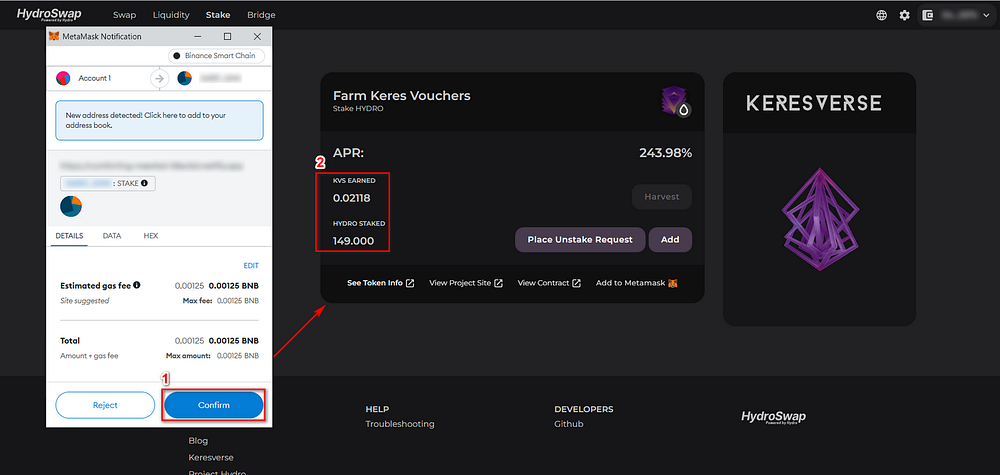
Task: Click EDIT for the gas fee
Action: [x=251, y=265]
